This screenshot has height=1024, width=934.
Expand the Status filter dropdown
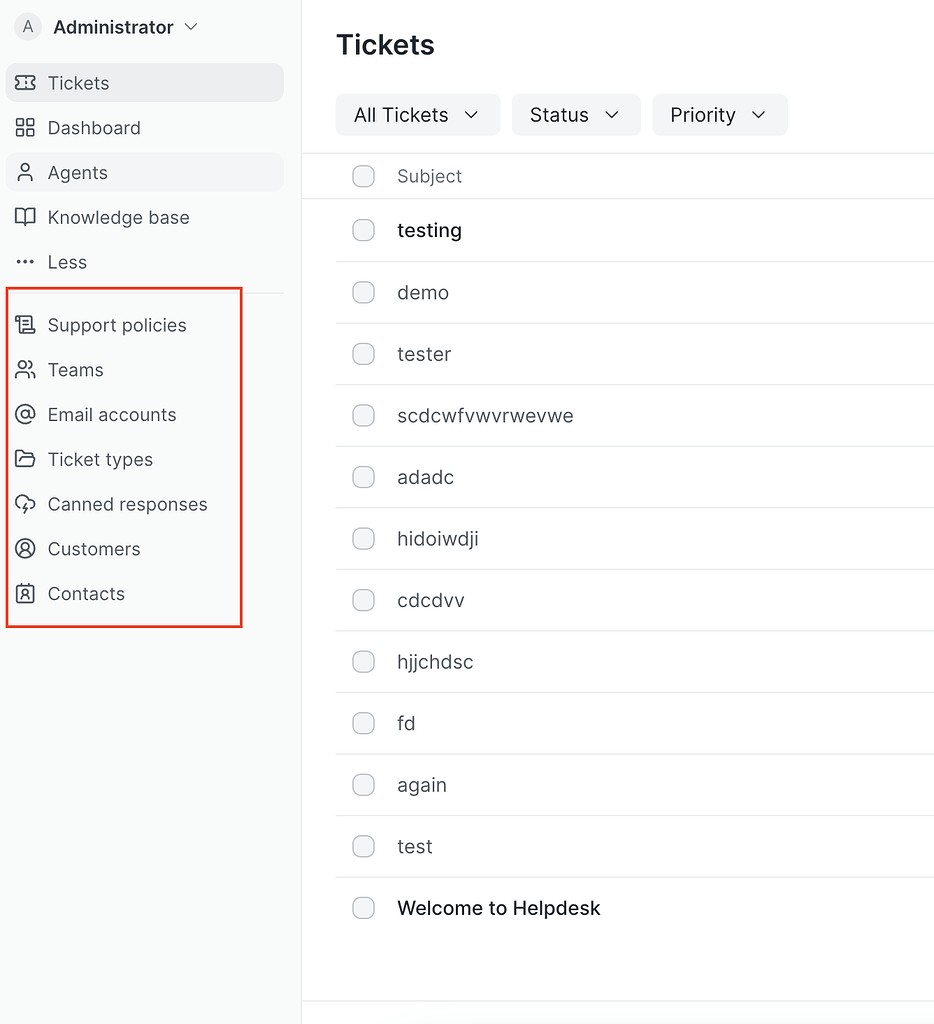coord(576,115)
